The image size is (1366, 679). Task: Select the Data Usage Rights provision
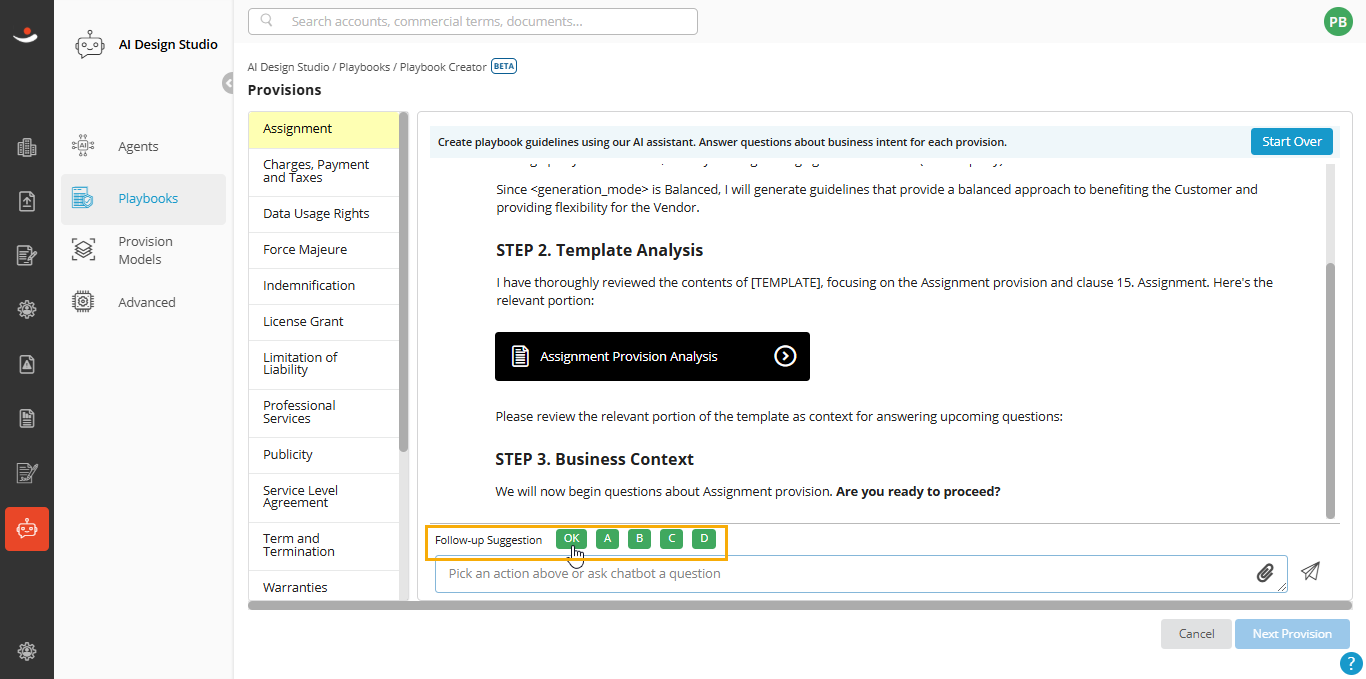tap(323, 213)
